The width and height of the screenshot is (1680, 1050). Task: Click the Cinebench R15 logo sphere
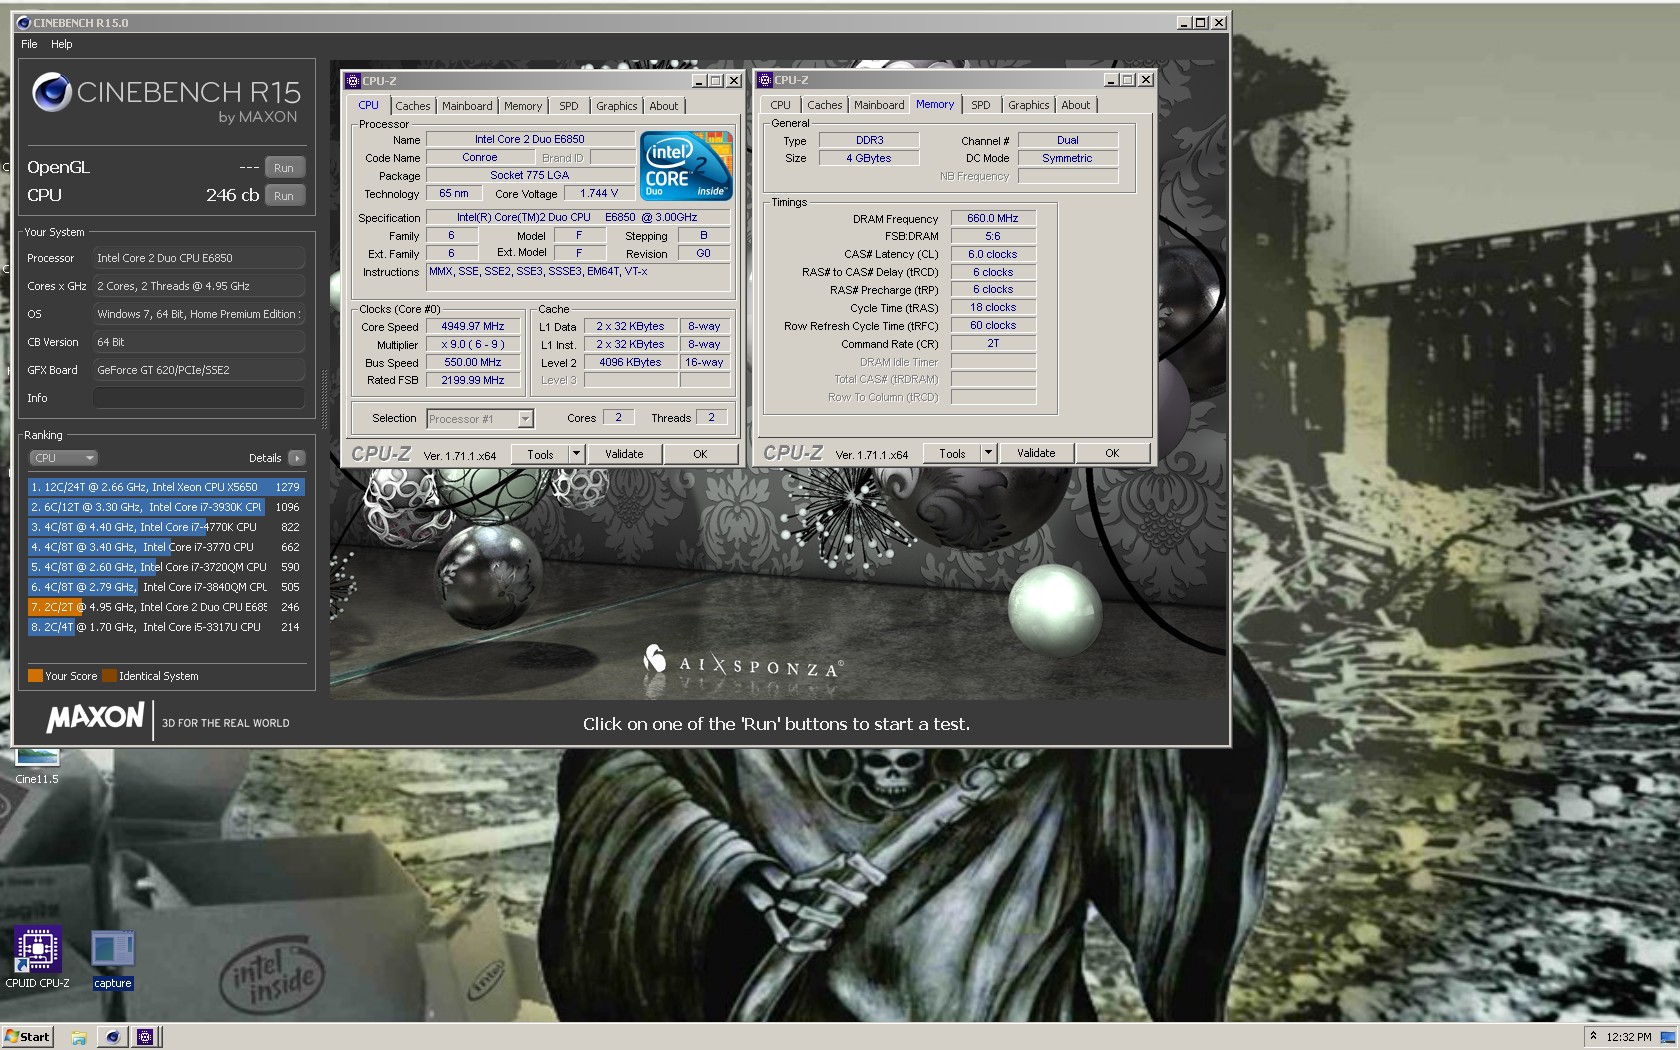click(x=51, y=93)
